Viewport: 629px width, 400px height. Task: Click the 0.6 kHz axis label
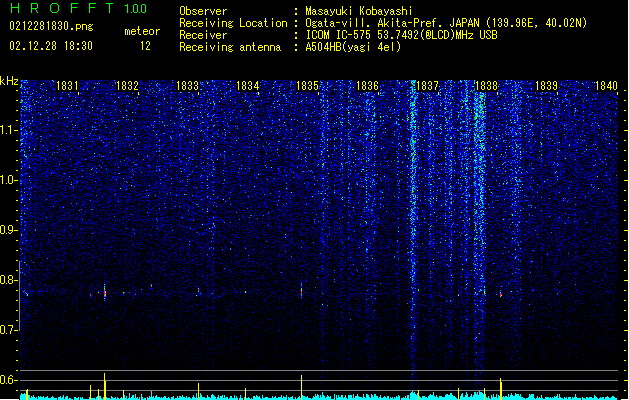tap(9, 380)
